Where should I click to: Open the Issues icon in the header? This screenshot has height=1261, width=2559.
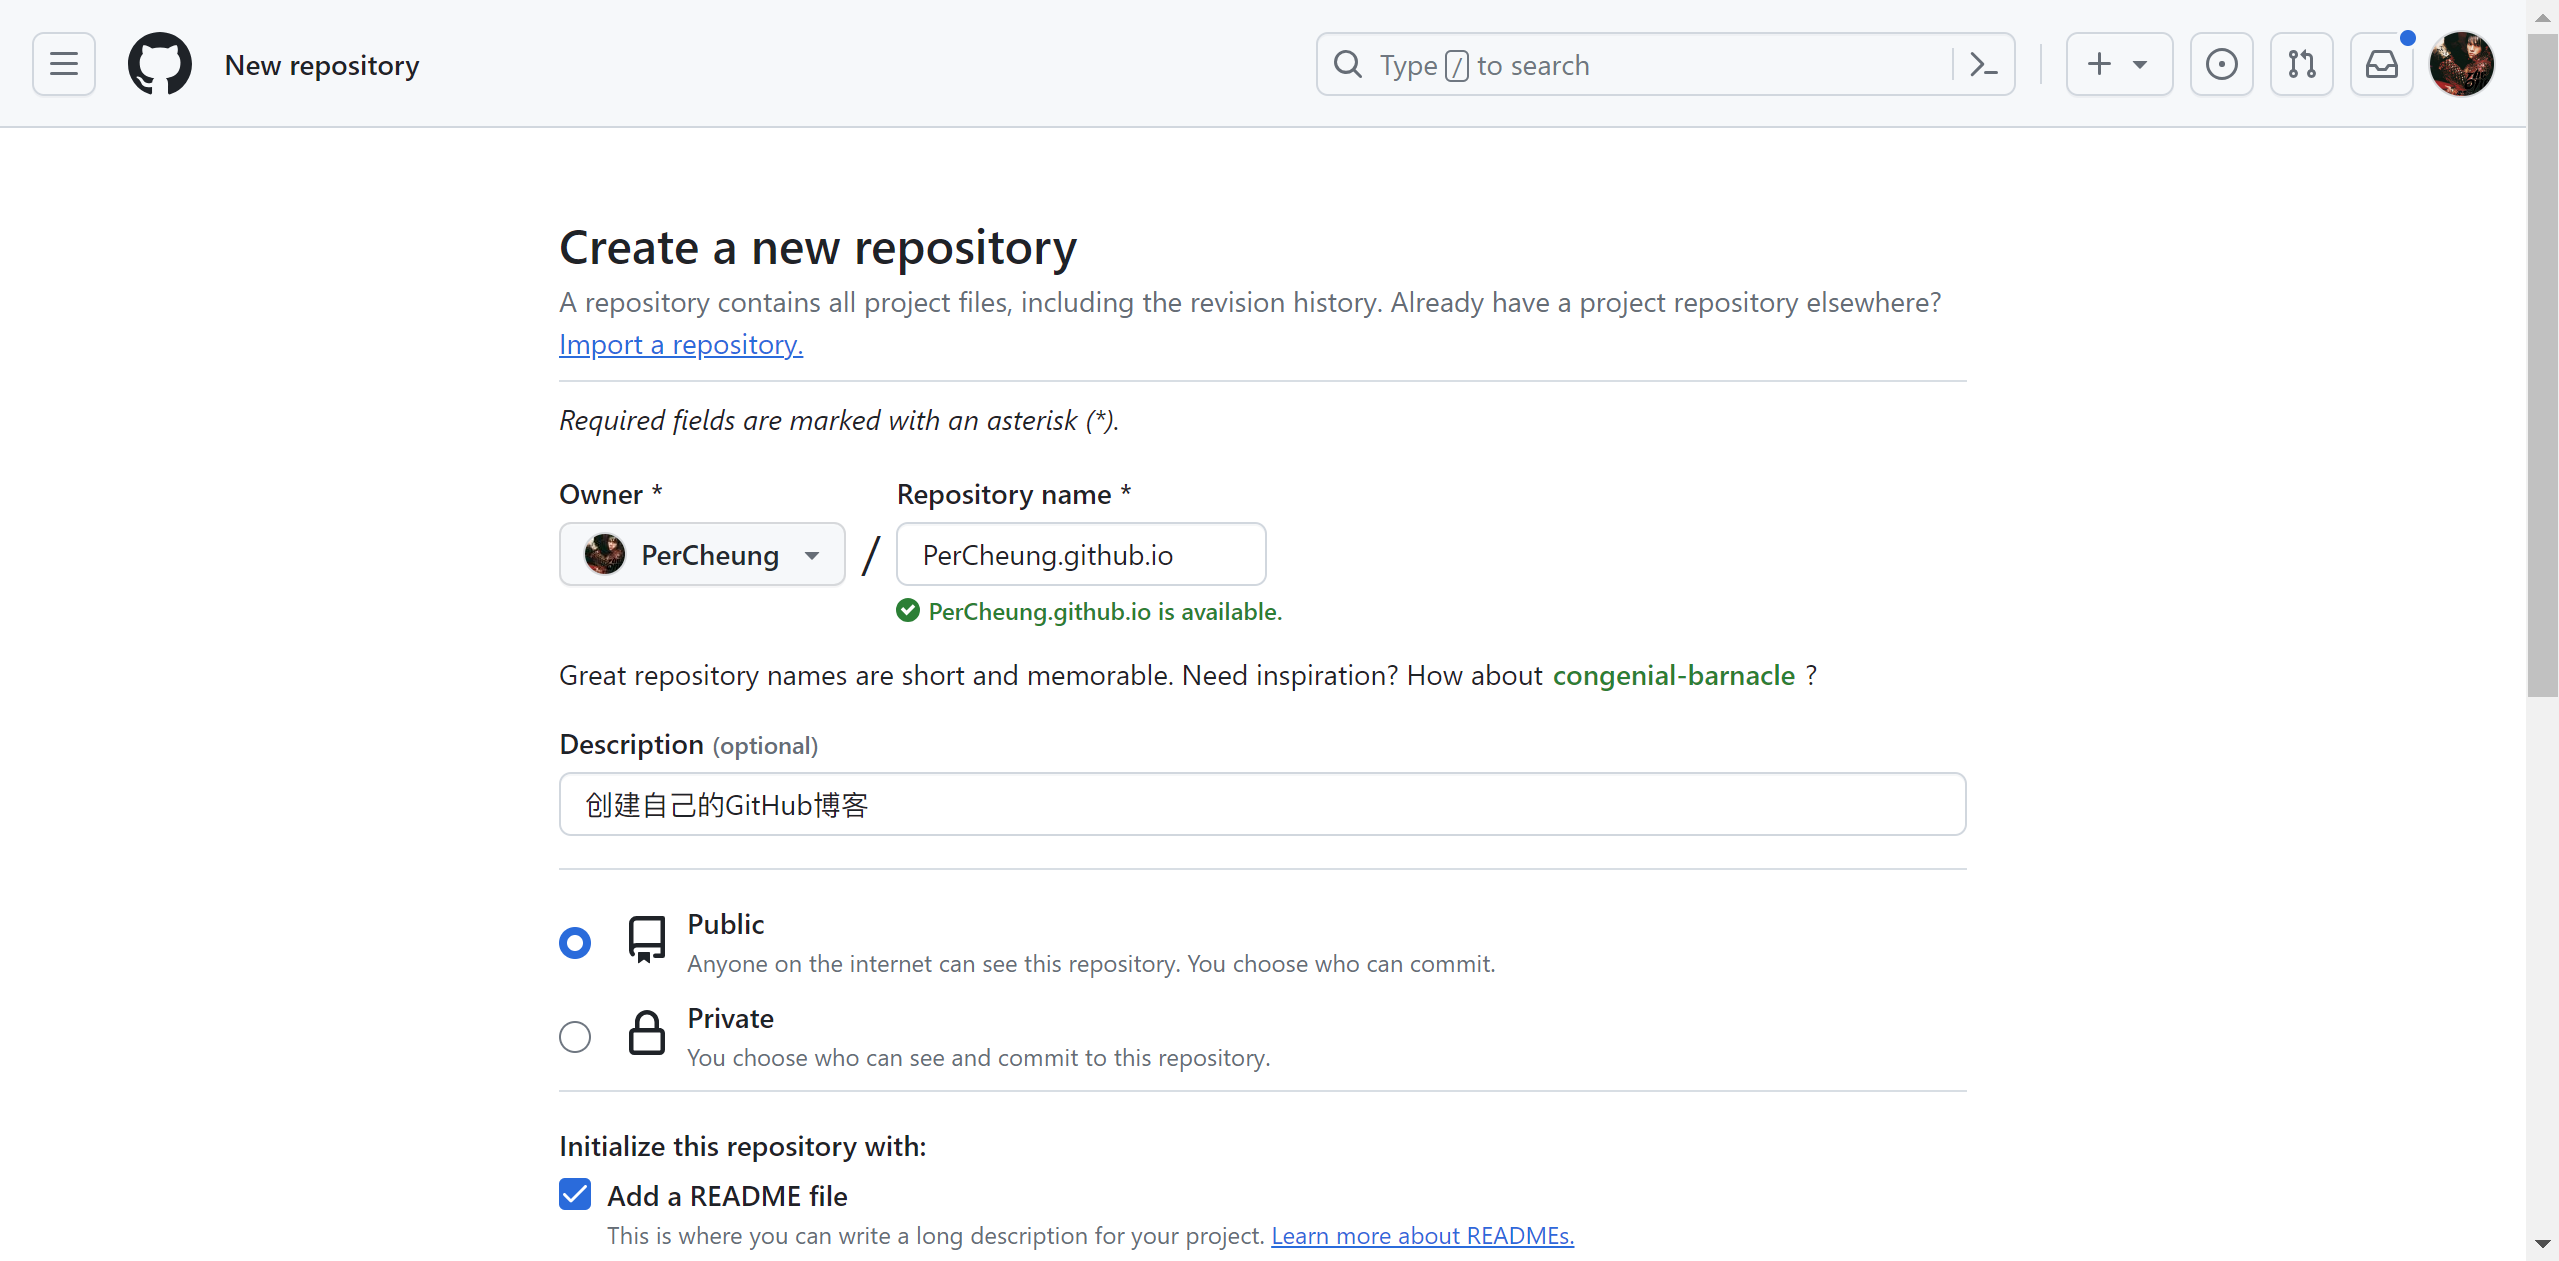2221,64
